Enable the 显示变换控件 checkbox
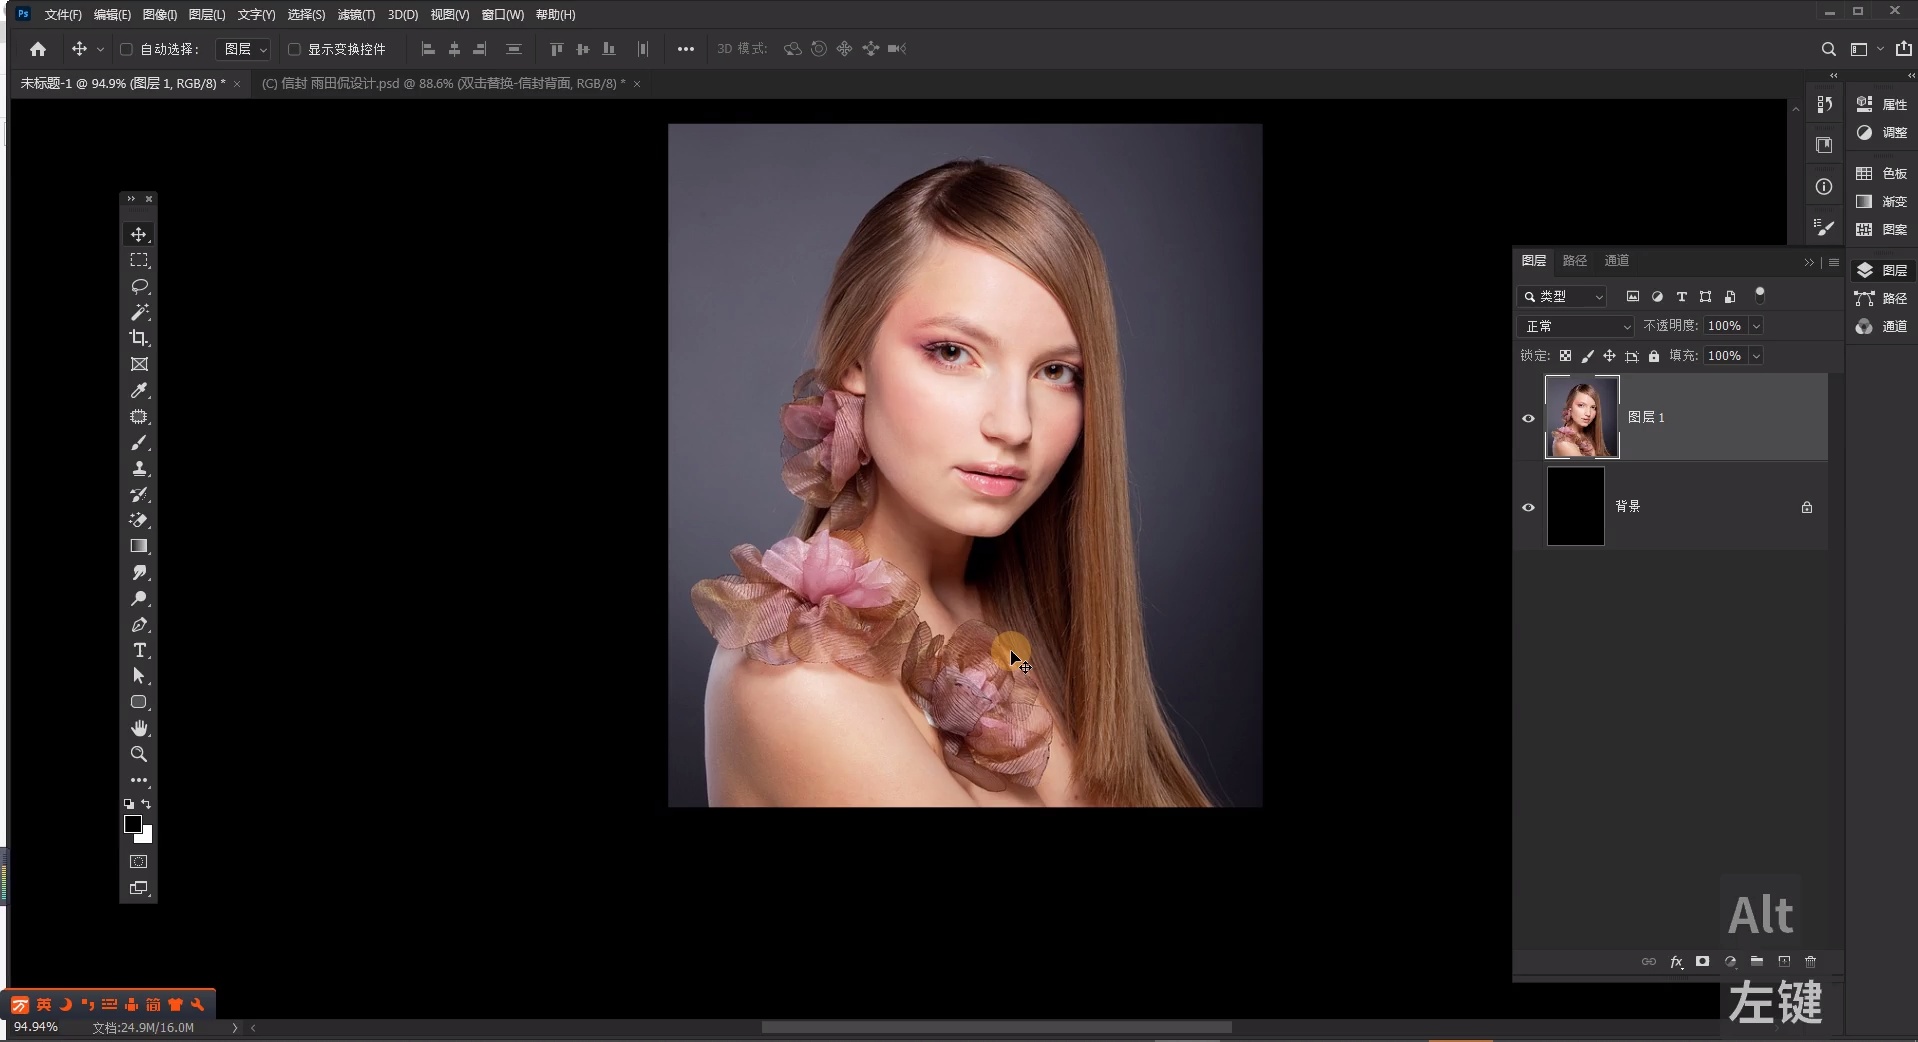 click(x=295, y=49)
